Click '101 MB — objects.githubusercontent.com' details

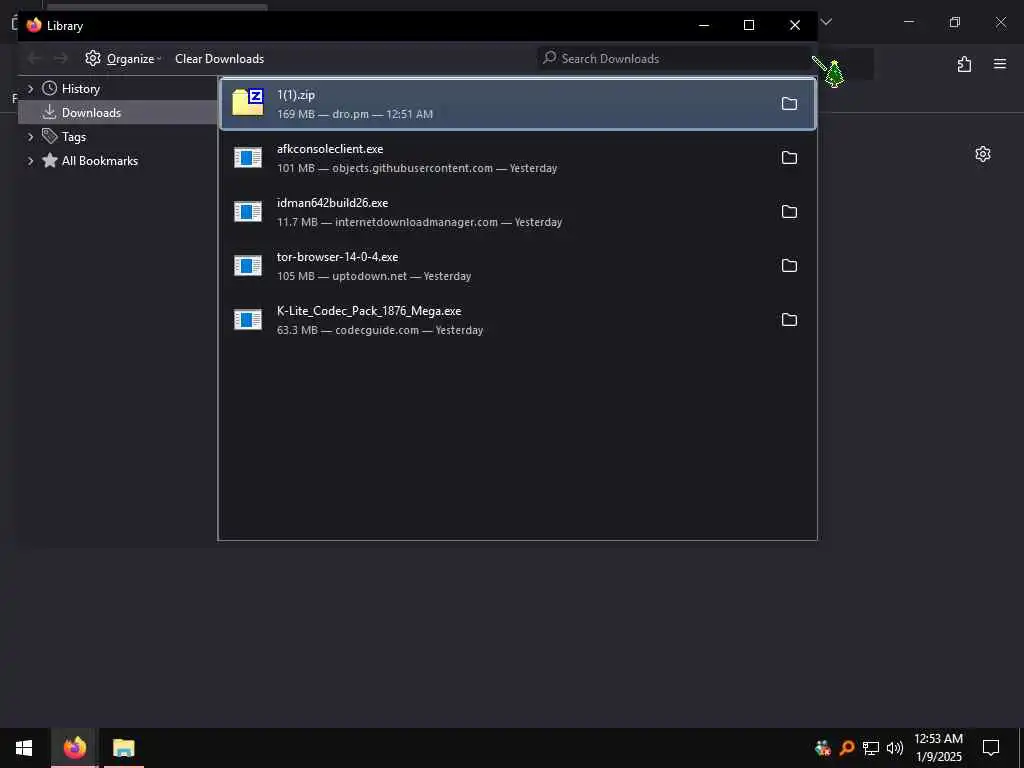(x=385, y=168)
